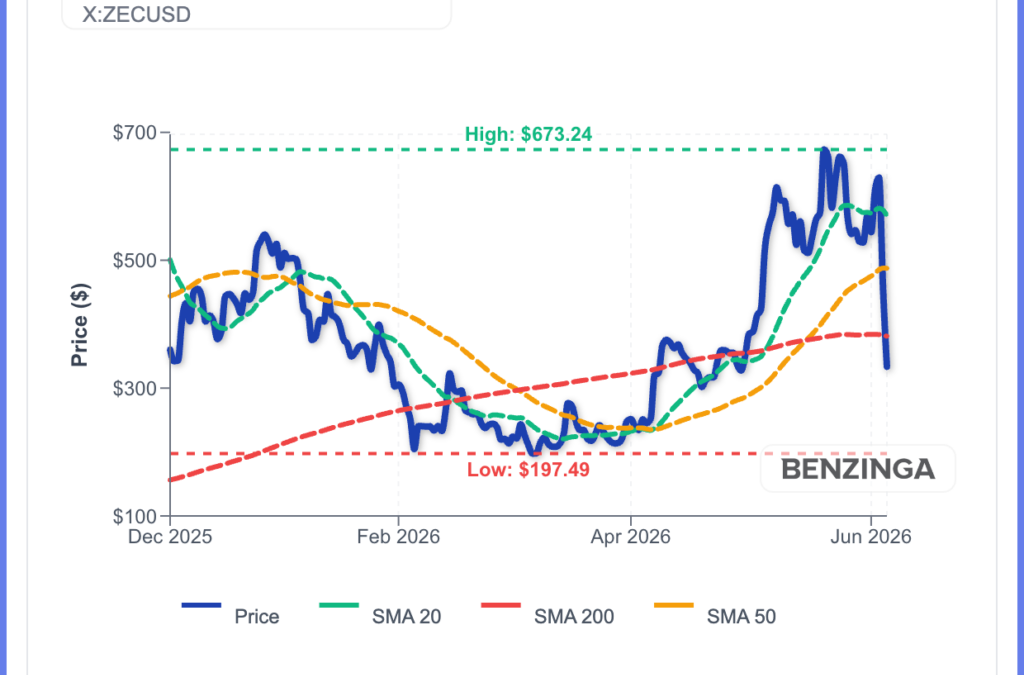The height and width of the screenshot is (675, 1024).
Task: Click the $500 y-axis tick label
Action: [135, 260]
